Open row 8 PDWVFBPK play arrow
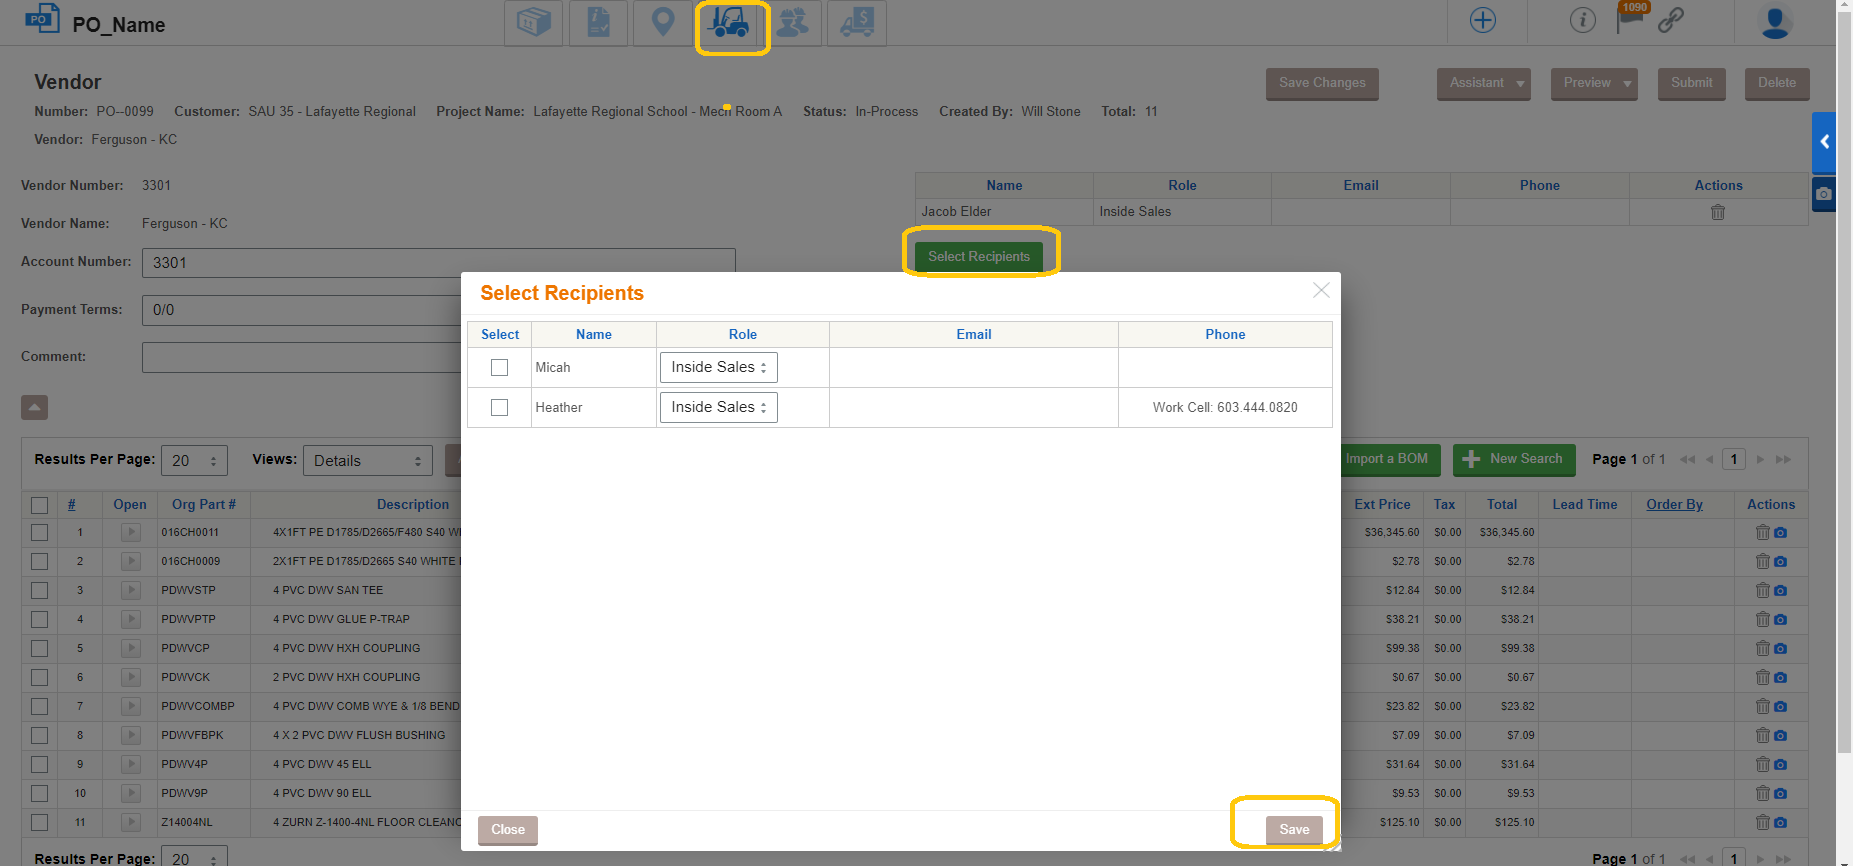 click(131, 735)
